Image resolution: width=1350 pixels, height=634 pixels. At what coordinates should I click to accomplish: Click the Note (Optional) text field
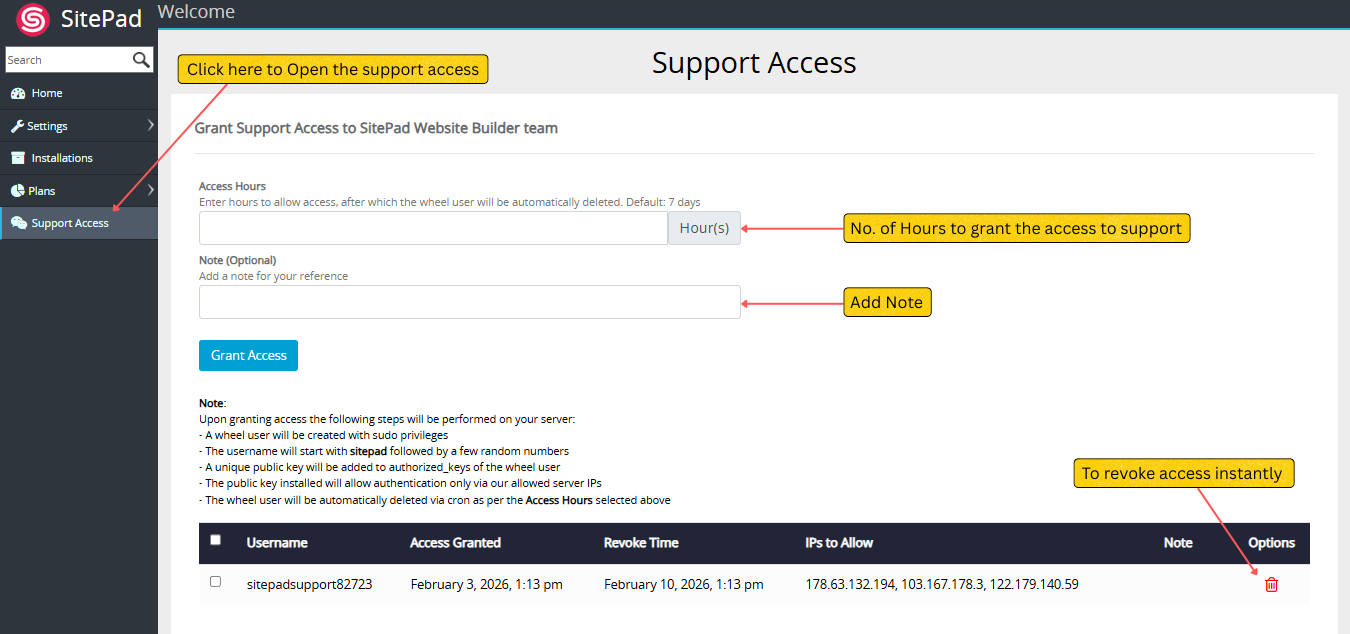tap(469, 302)
